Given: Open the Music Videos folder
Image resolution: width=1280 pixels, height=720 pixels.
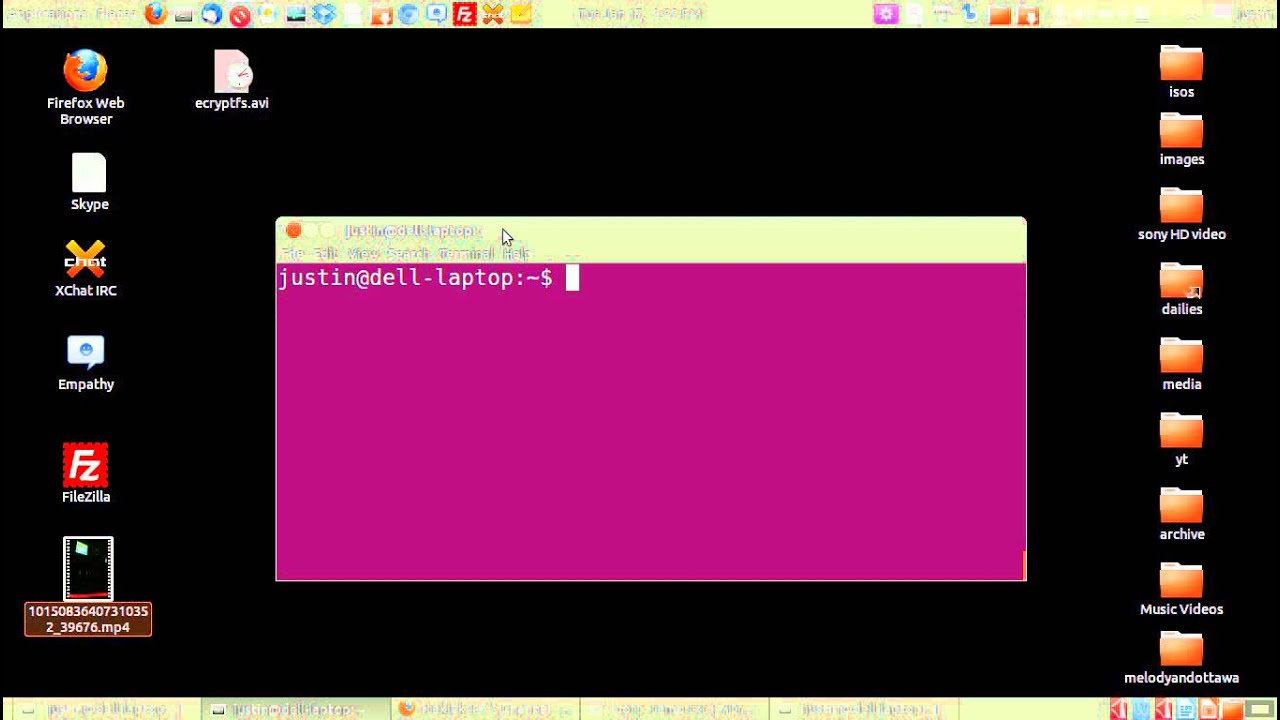Looking at the screenshot, I should click(1181, 582).
